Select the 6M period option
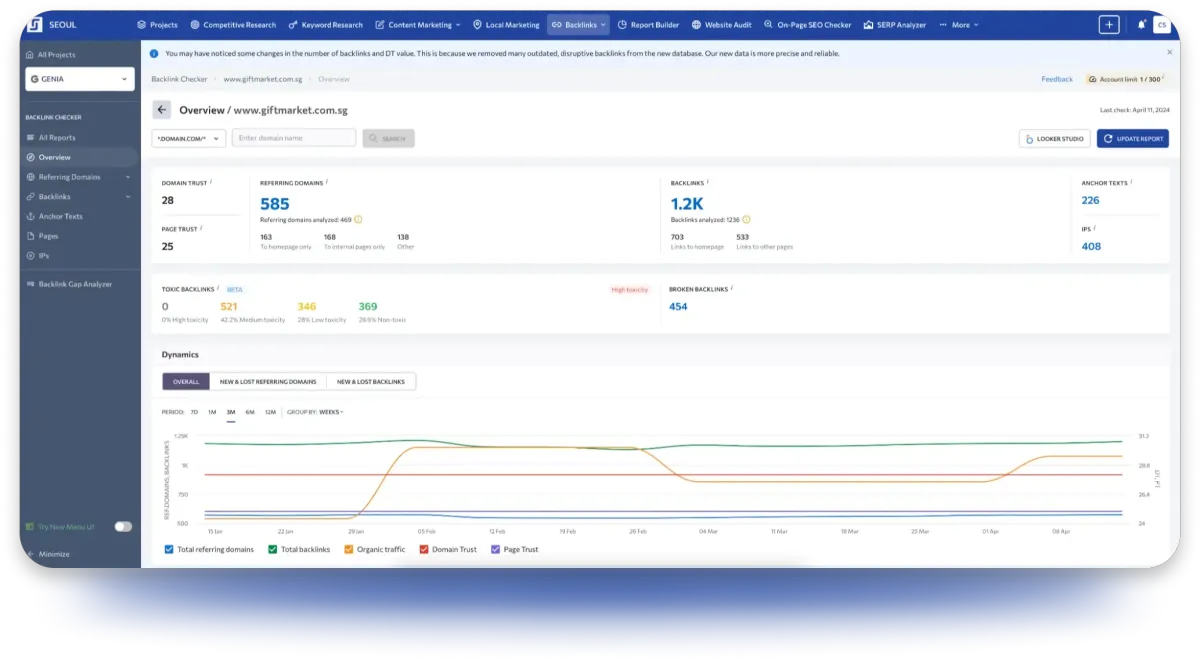The width and height of the screenshot is (1200, 662). coord(250,412)
